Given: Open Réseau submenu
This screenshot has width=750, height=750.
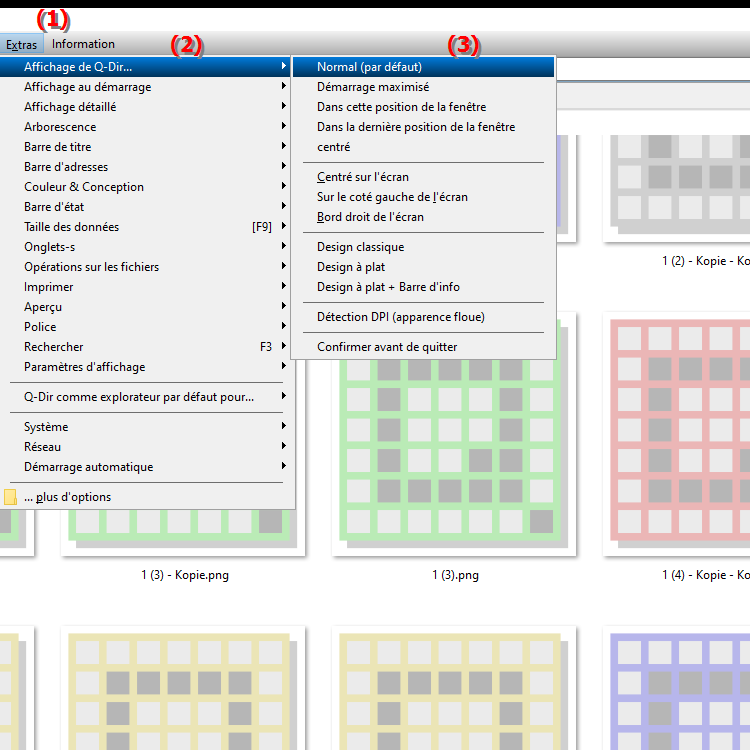Looking at the screenshot, I should [145, 447].
